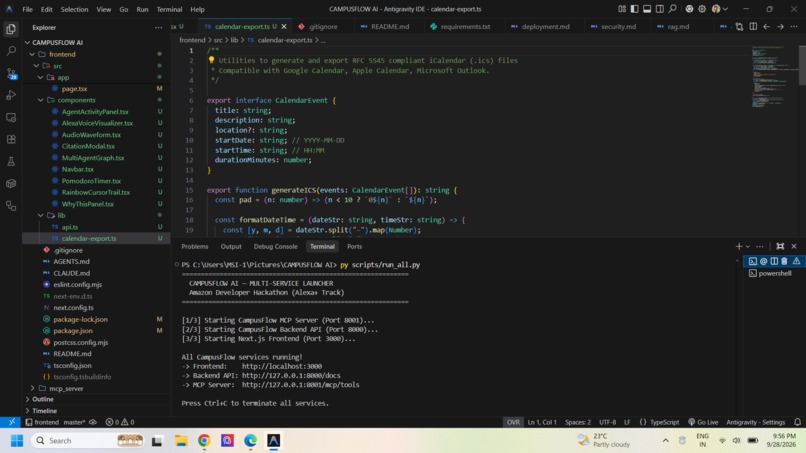Open the Testing flask view

point(11,161)
